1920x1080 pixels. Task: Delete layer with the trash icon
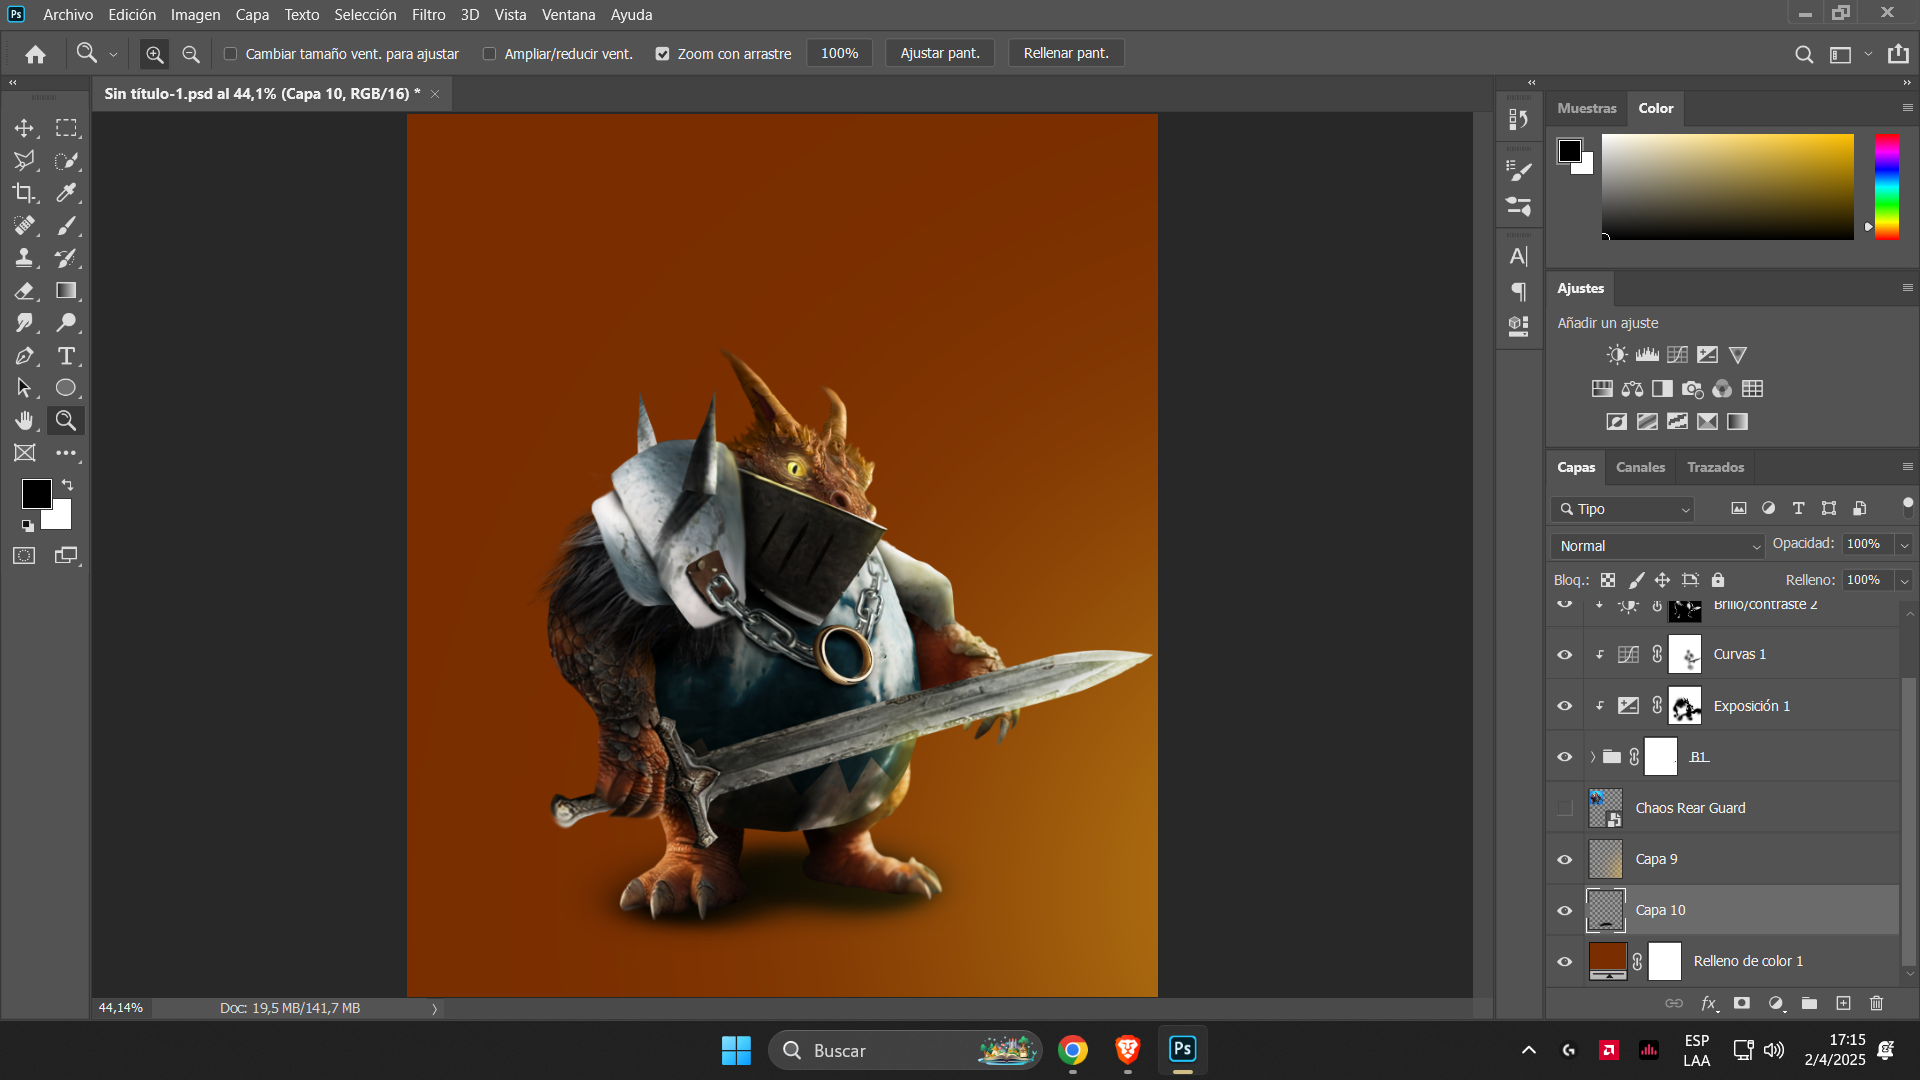[x=1876, y=1003]
